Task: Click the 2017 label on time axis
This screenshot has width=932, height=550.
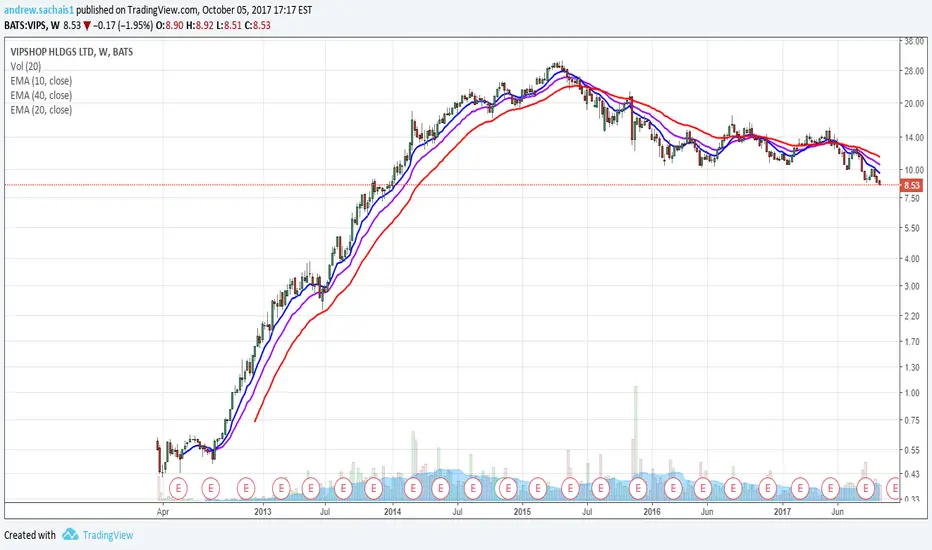Action: [782, 511]
